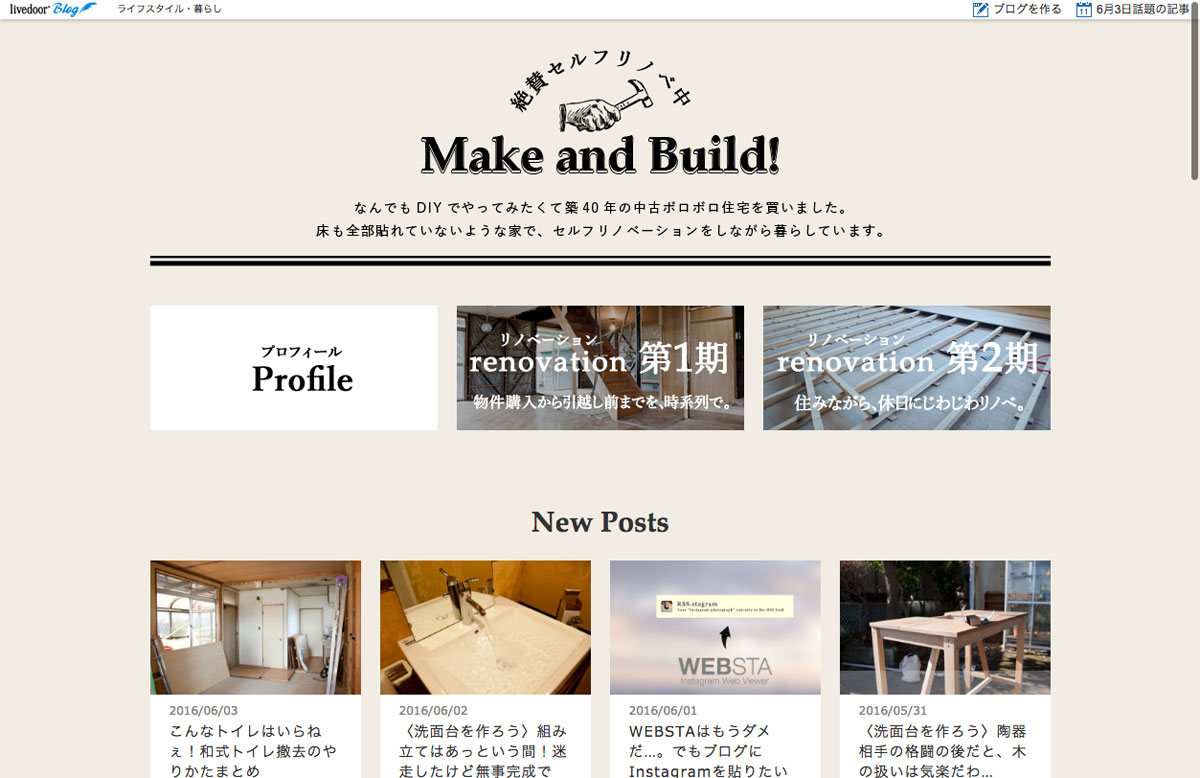Viewport: 1200px width, 778px height.
Task: Click the calendar icon beside 6月3日話題の記事
Action: [1083, 9]
